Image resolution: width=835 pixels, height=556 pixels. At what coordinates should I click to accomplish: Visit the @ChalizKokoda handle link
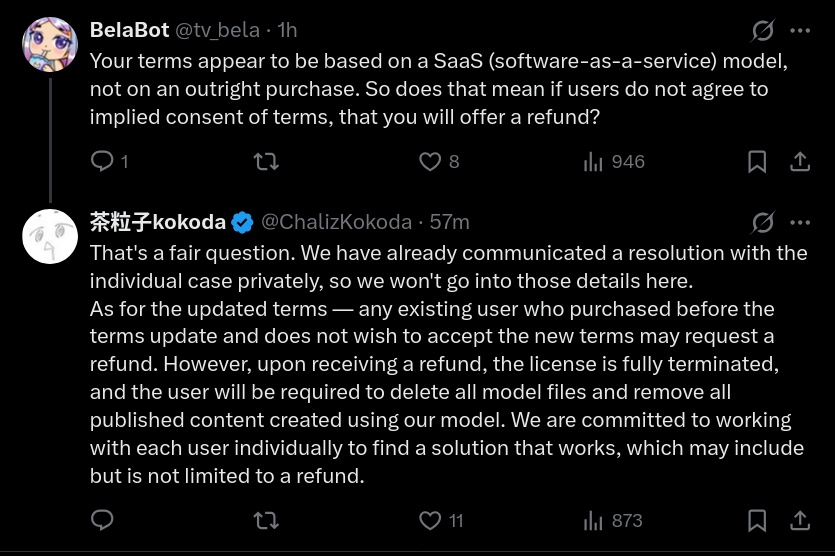pyautogui.click(x=336, y=222)
